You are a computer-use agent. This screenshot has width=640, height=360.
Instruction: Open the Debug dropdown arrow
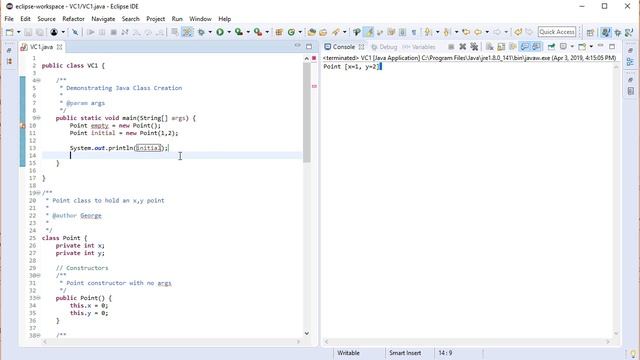pyautogui.click(x=209, y=32)
